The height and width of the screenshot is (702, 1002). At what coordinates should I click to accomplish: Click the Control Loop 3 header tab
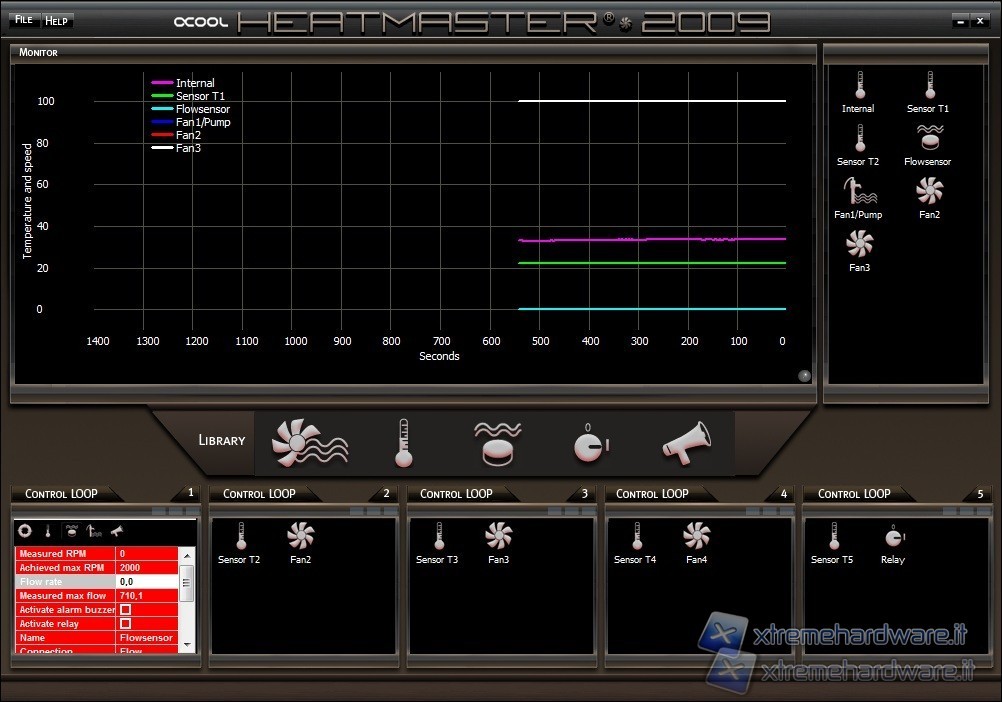coord(456,493)
